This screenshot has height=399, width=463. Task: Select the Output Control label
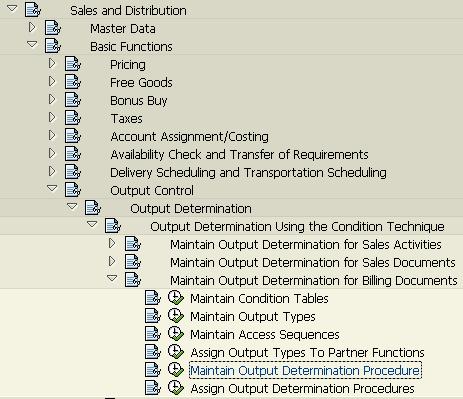click(152, 191)
